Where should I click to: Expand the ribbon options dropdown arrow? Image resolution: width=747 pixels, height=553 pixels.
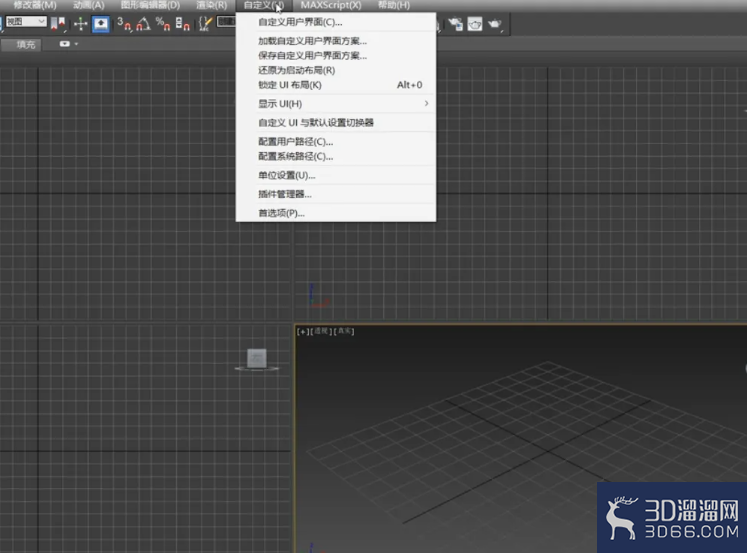(x=76, y=44)
